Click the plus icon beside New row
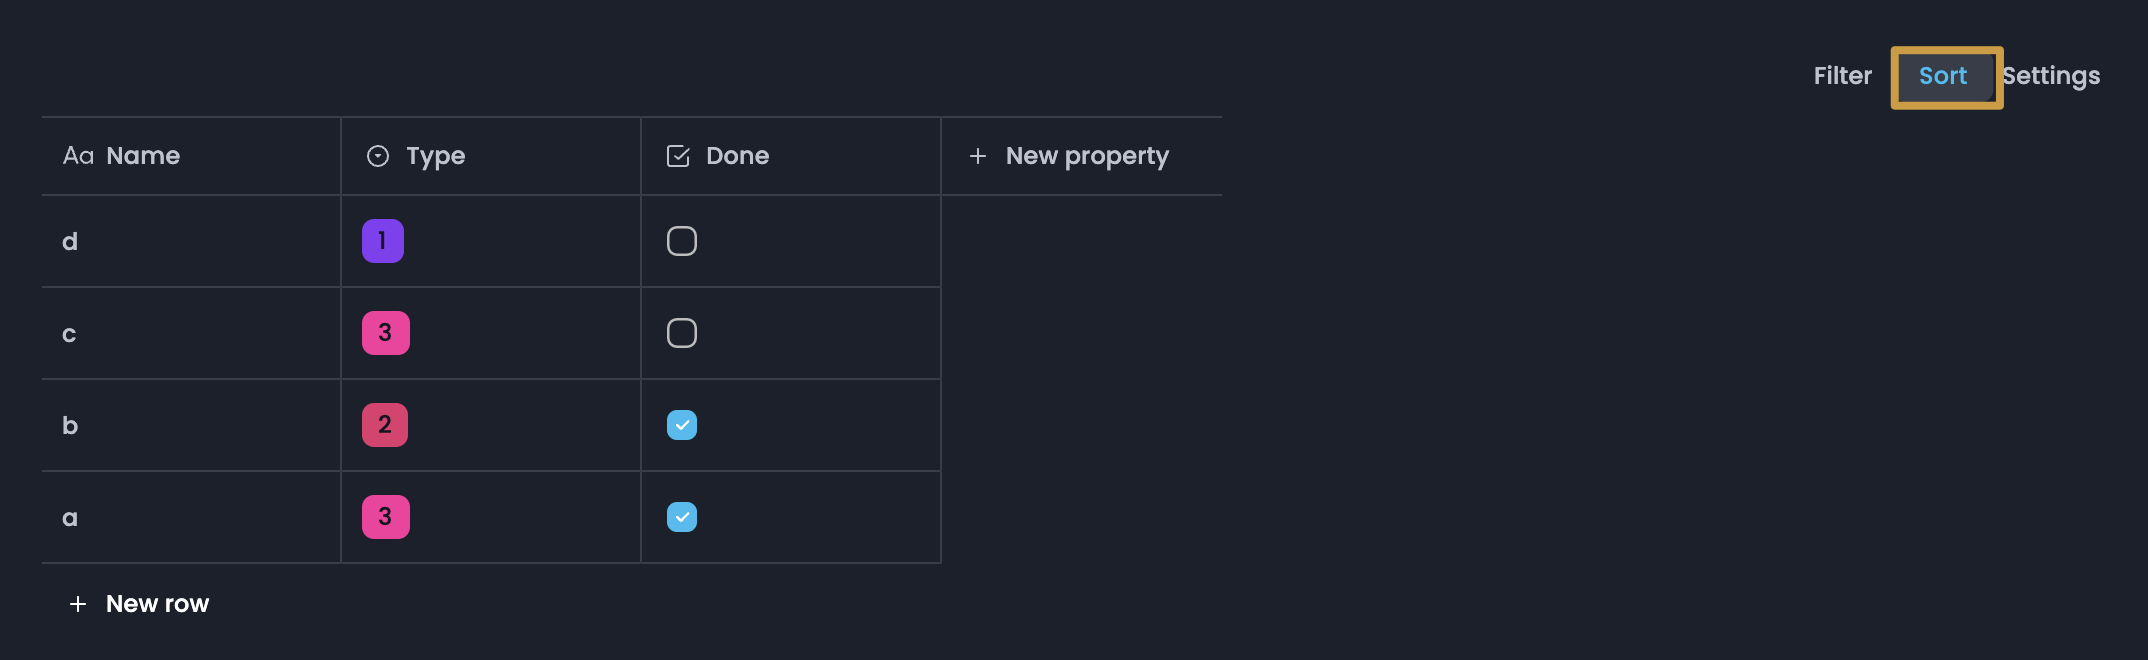The height and width of the screenshot is (660, 2148). point(78,604)
